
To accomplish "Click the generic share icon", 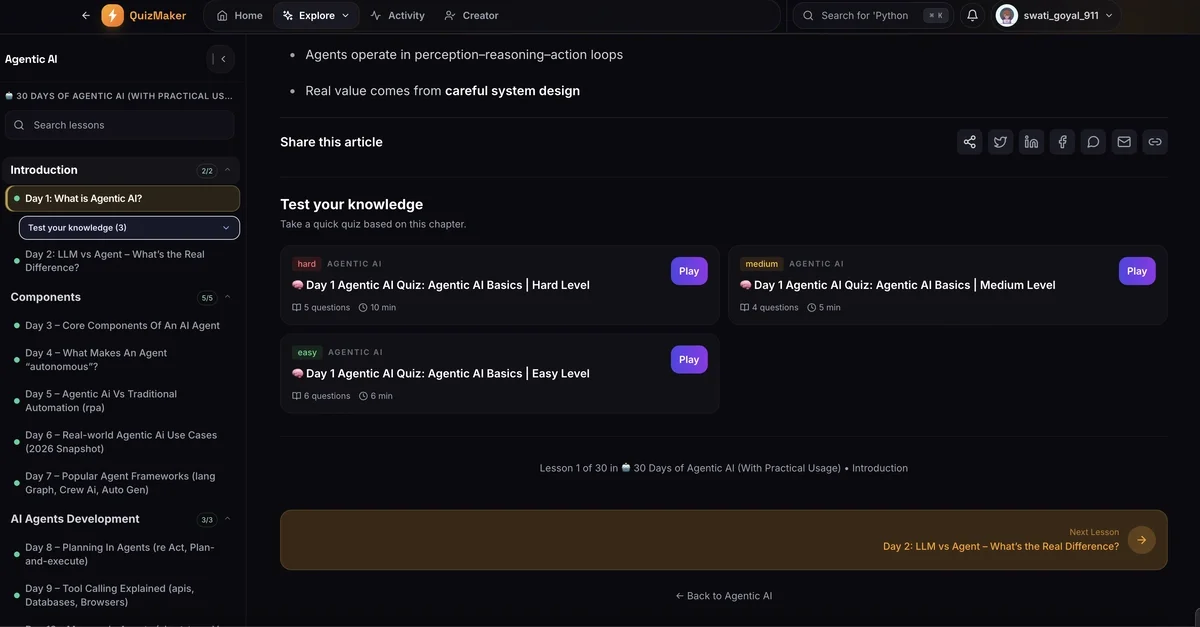I will (969, 142).
